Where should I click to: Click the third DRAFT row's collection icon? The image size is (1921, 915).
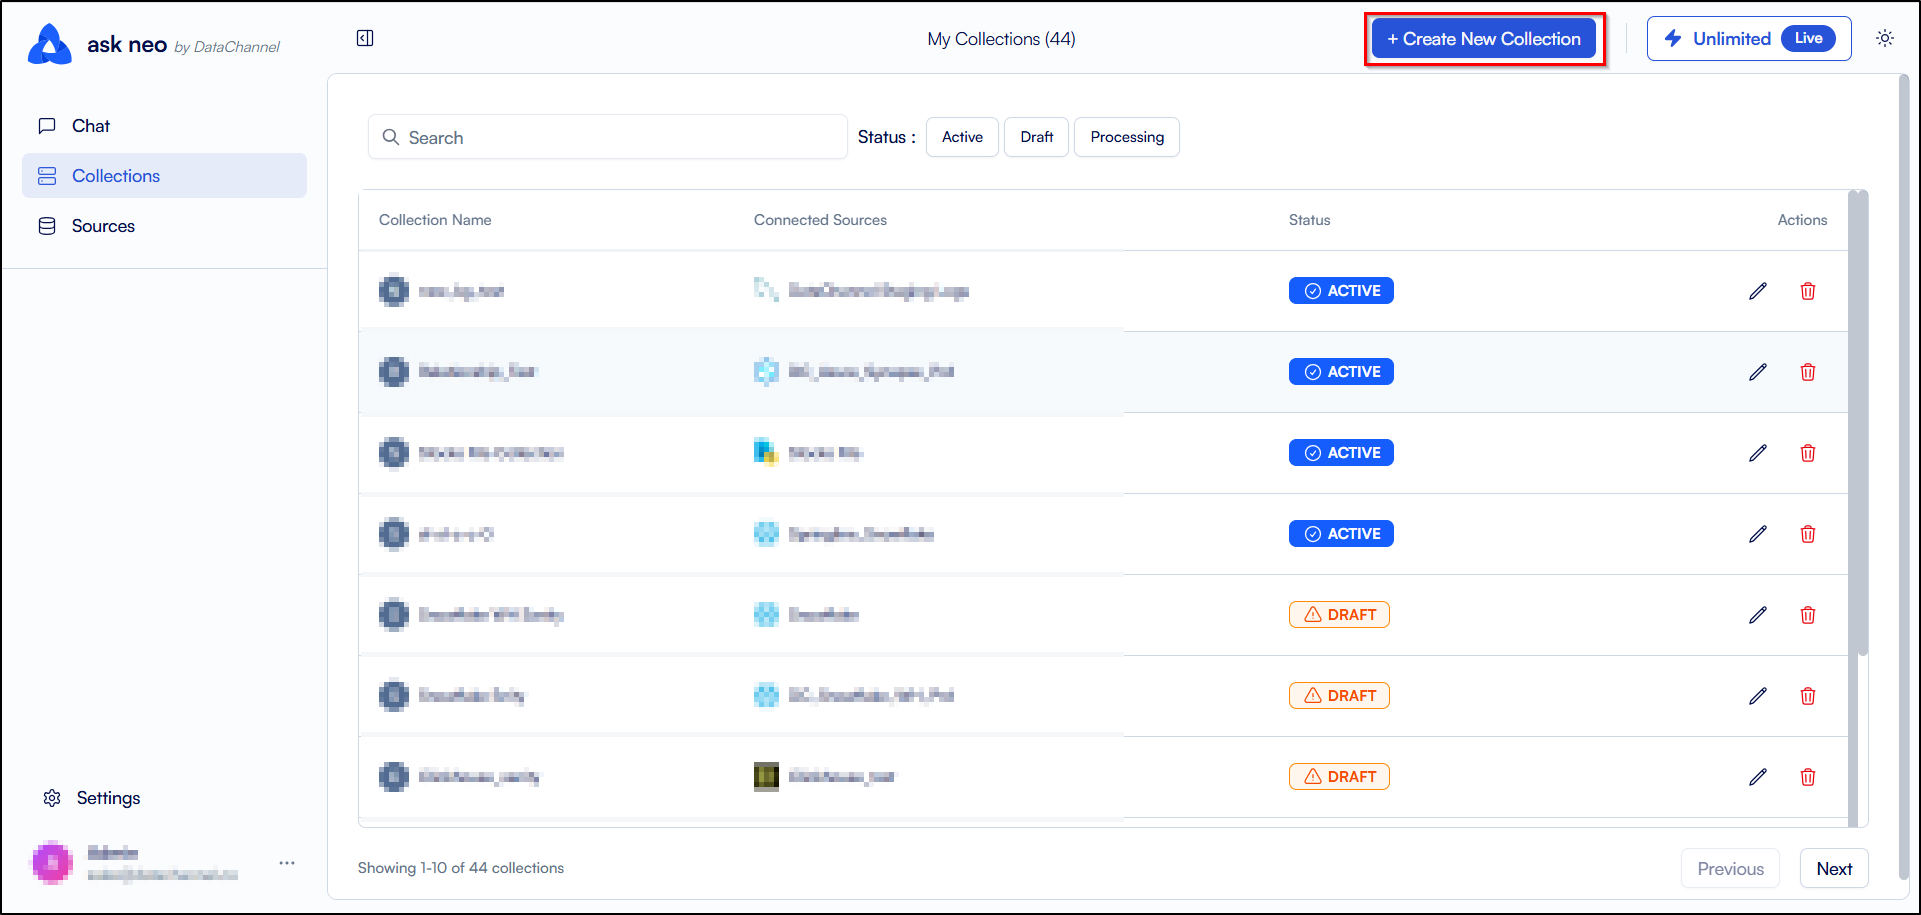click(394, 777)
